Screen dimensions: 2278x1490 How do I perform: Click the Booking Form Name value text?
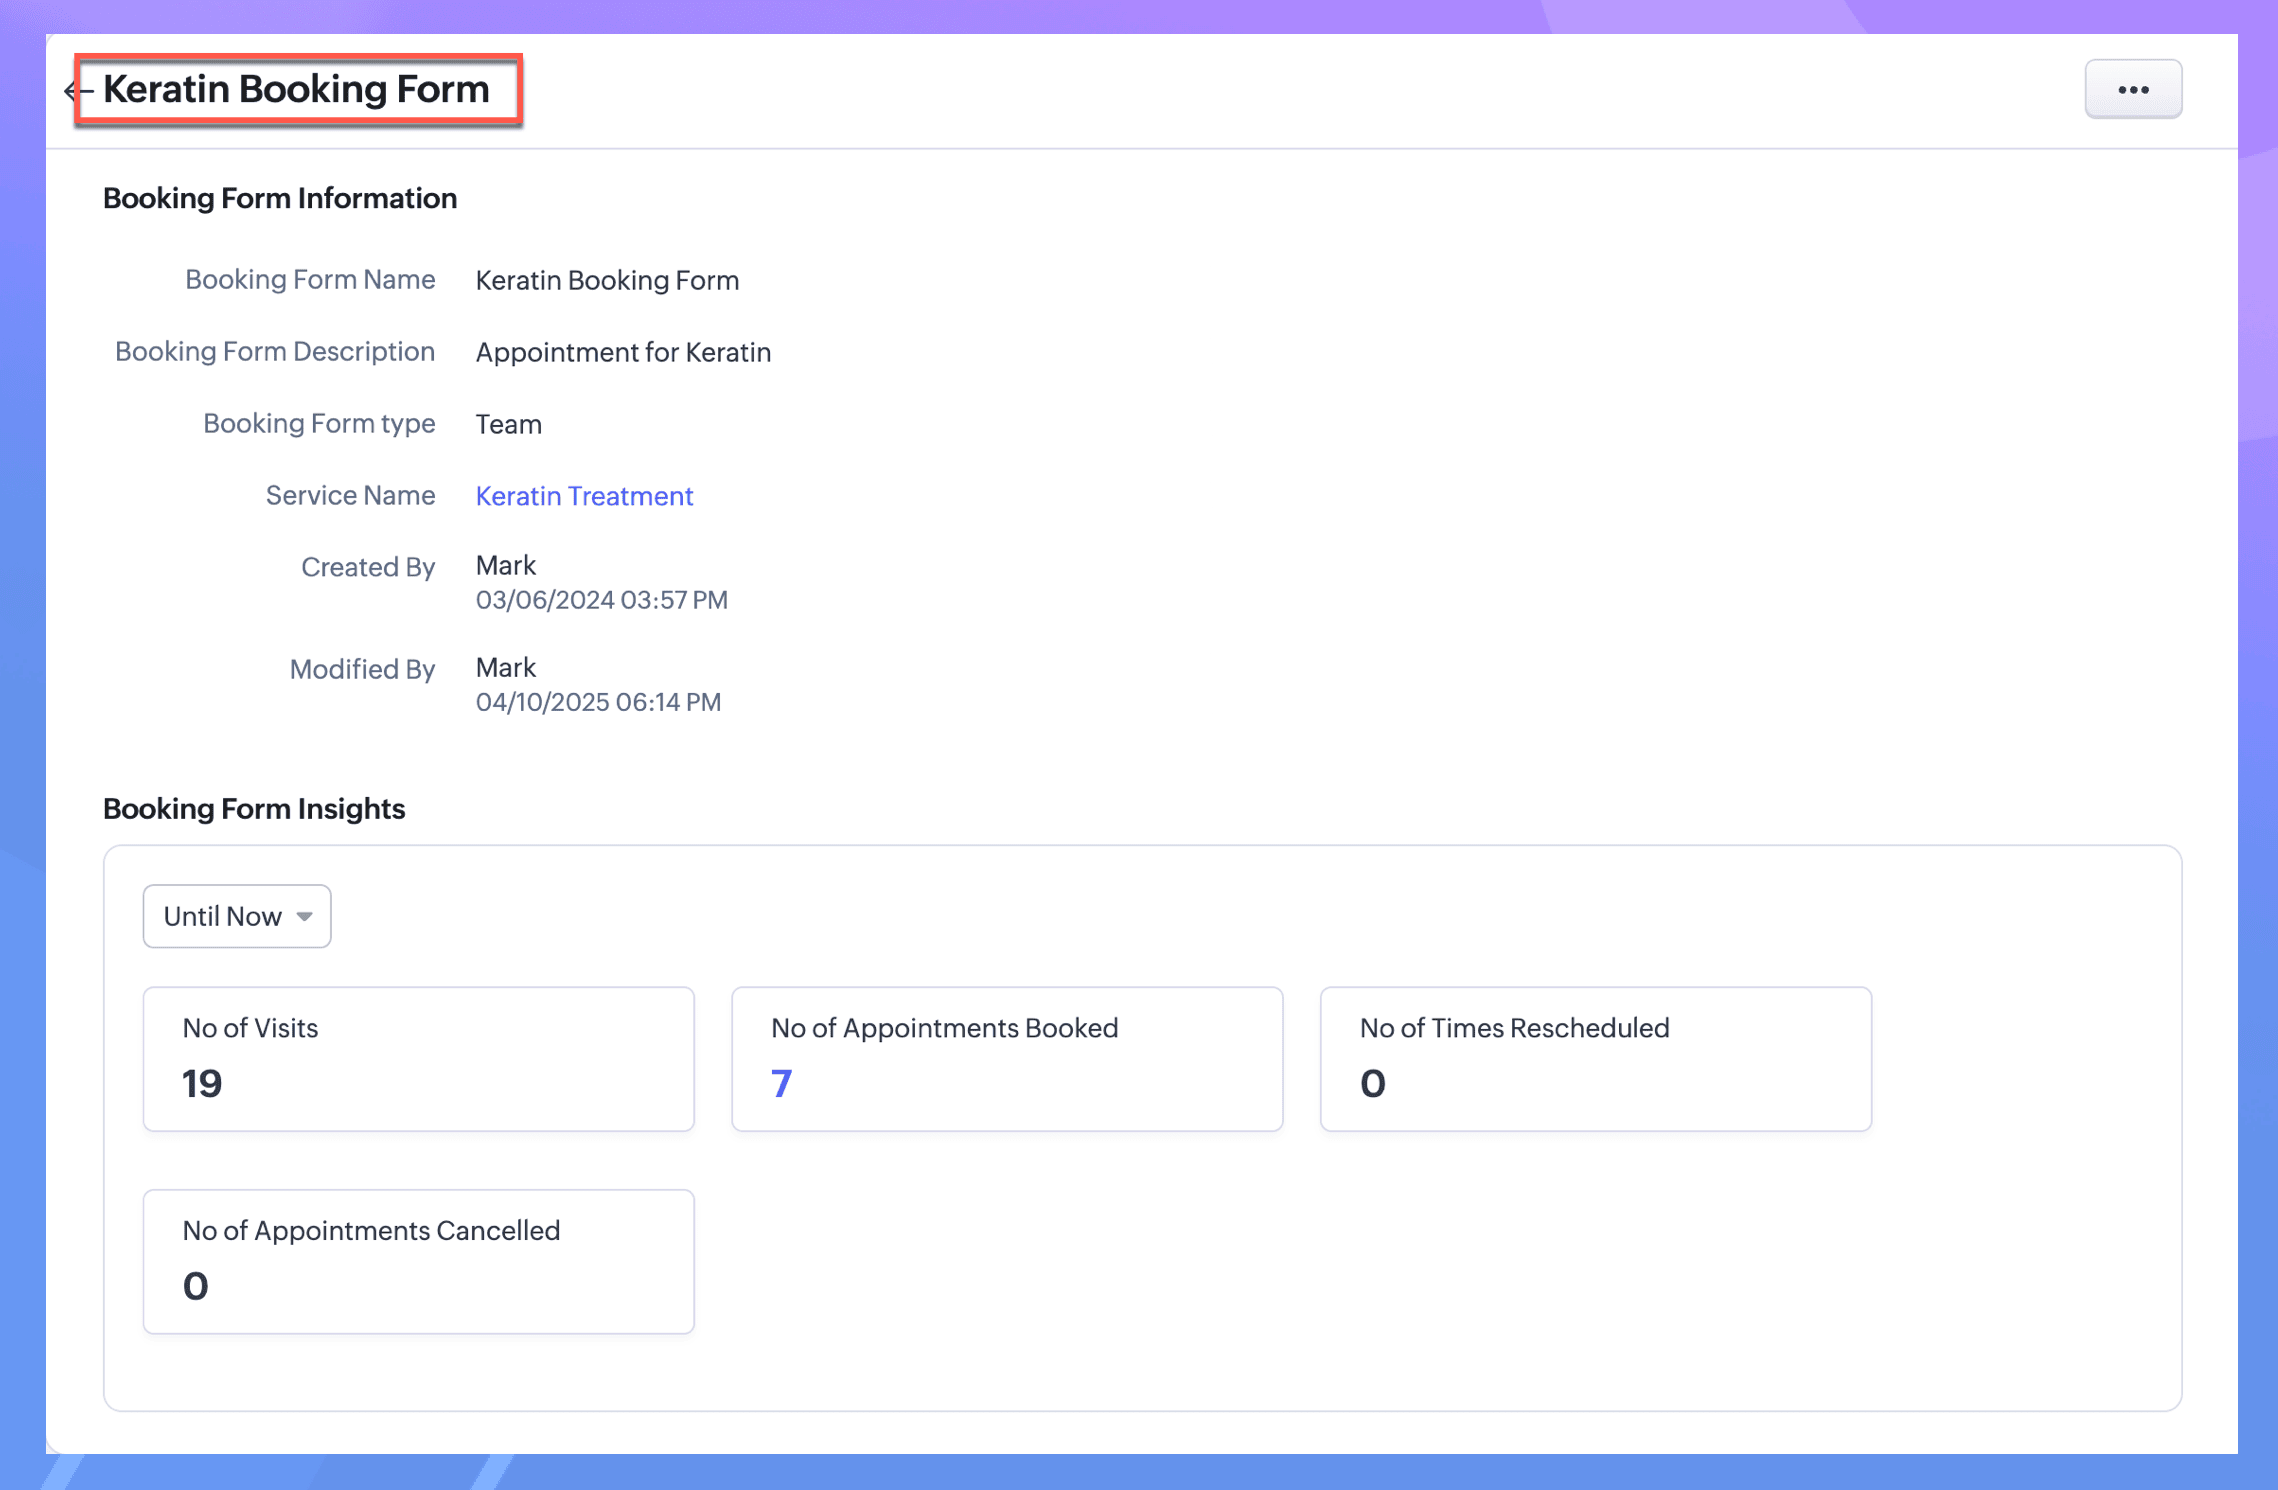(607, 281)
